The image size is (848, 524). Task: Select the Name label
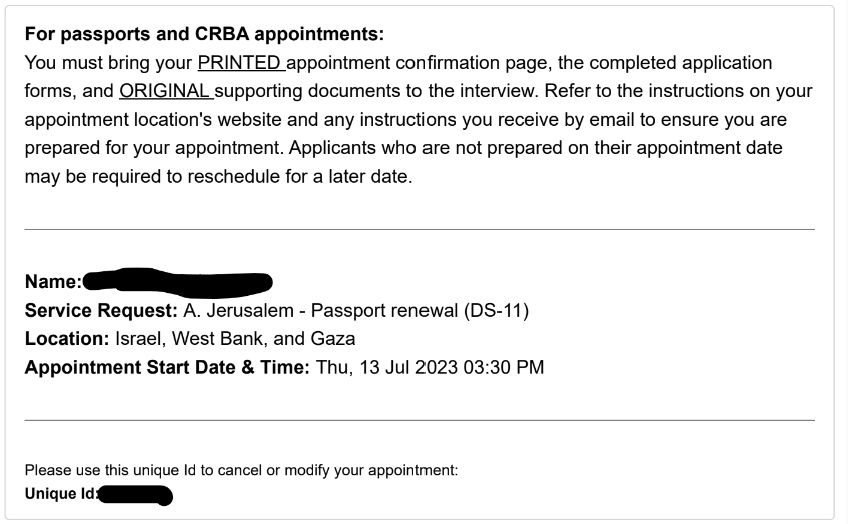(x=53, y=283)
